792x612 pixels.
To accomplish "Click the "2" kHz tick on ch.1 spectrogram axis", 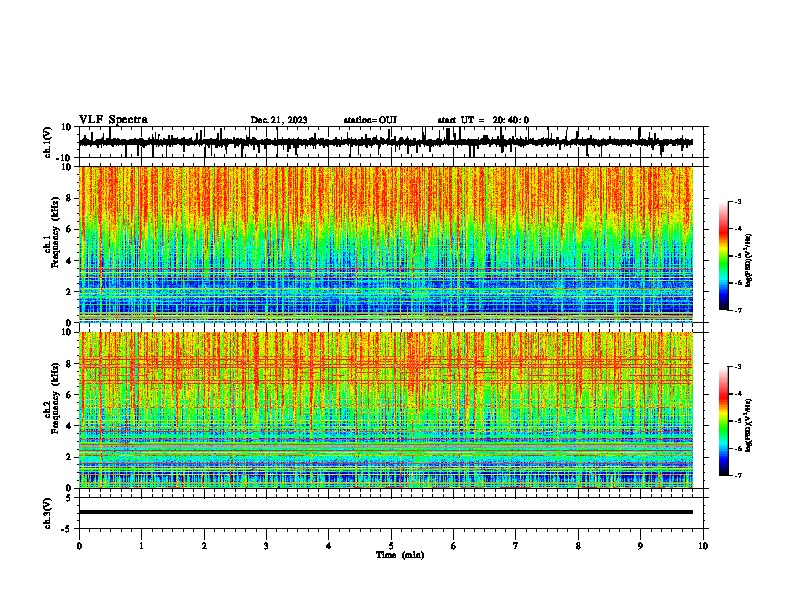I will coord(70,291).
